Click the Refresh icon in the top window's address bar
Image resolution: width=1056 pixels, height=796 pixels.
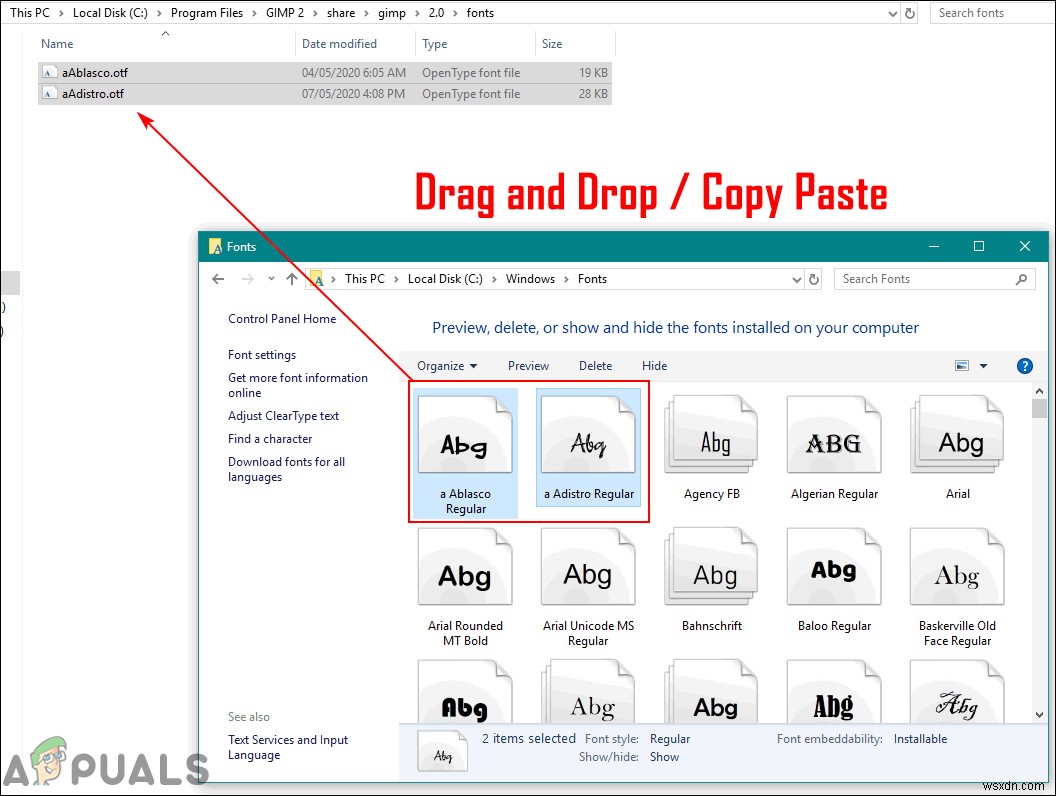click(910, 13)
